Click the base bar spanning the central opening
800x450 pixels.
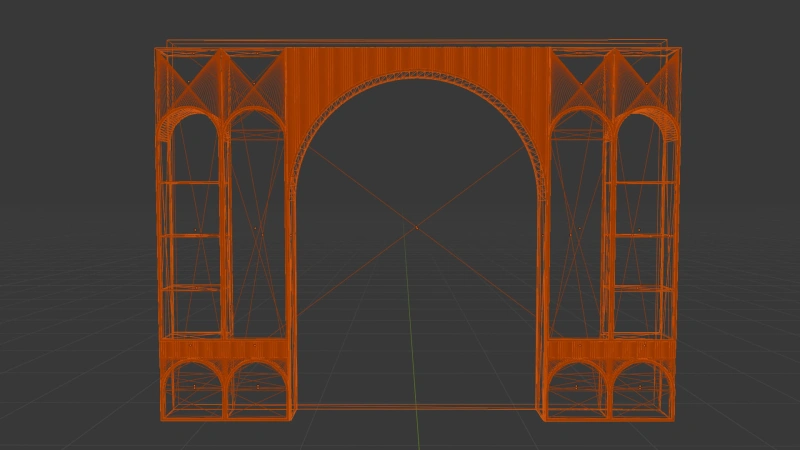[x=418, y=407]
